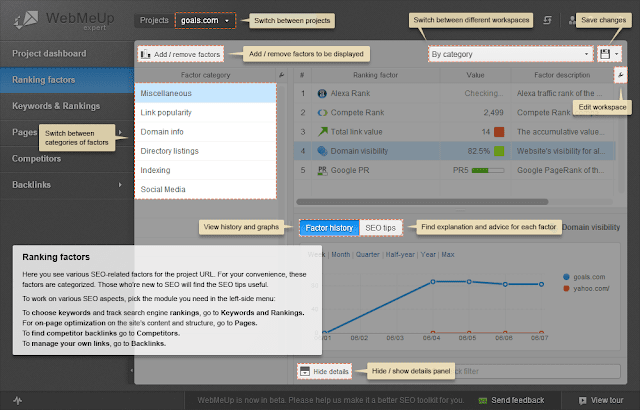Select the Half-year graph range
Screen dimensions: 640x410
tap(400, 255)
